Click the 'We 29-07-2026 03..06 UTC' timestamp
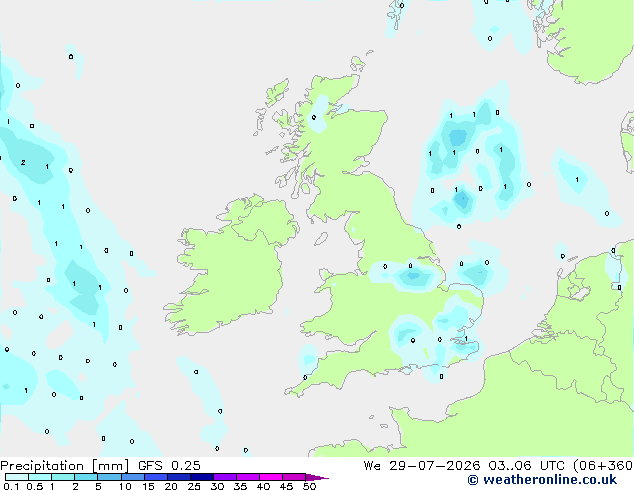The width and height of the screenshot is (634, 490). coord(466,466)
